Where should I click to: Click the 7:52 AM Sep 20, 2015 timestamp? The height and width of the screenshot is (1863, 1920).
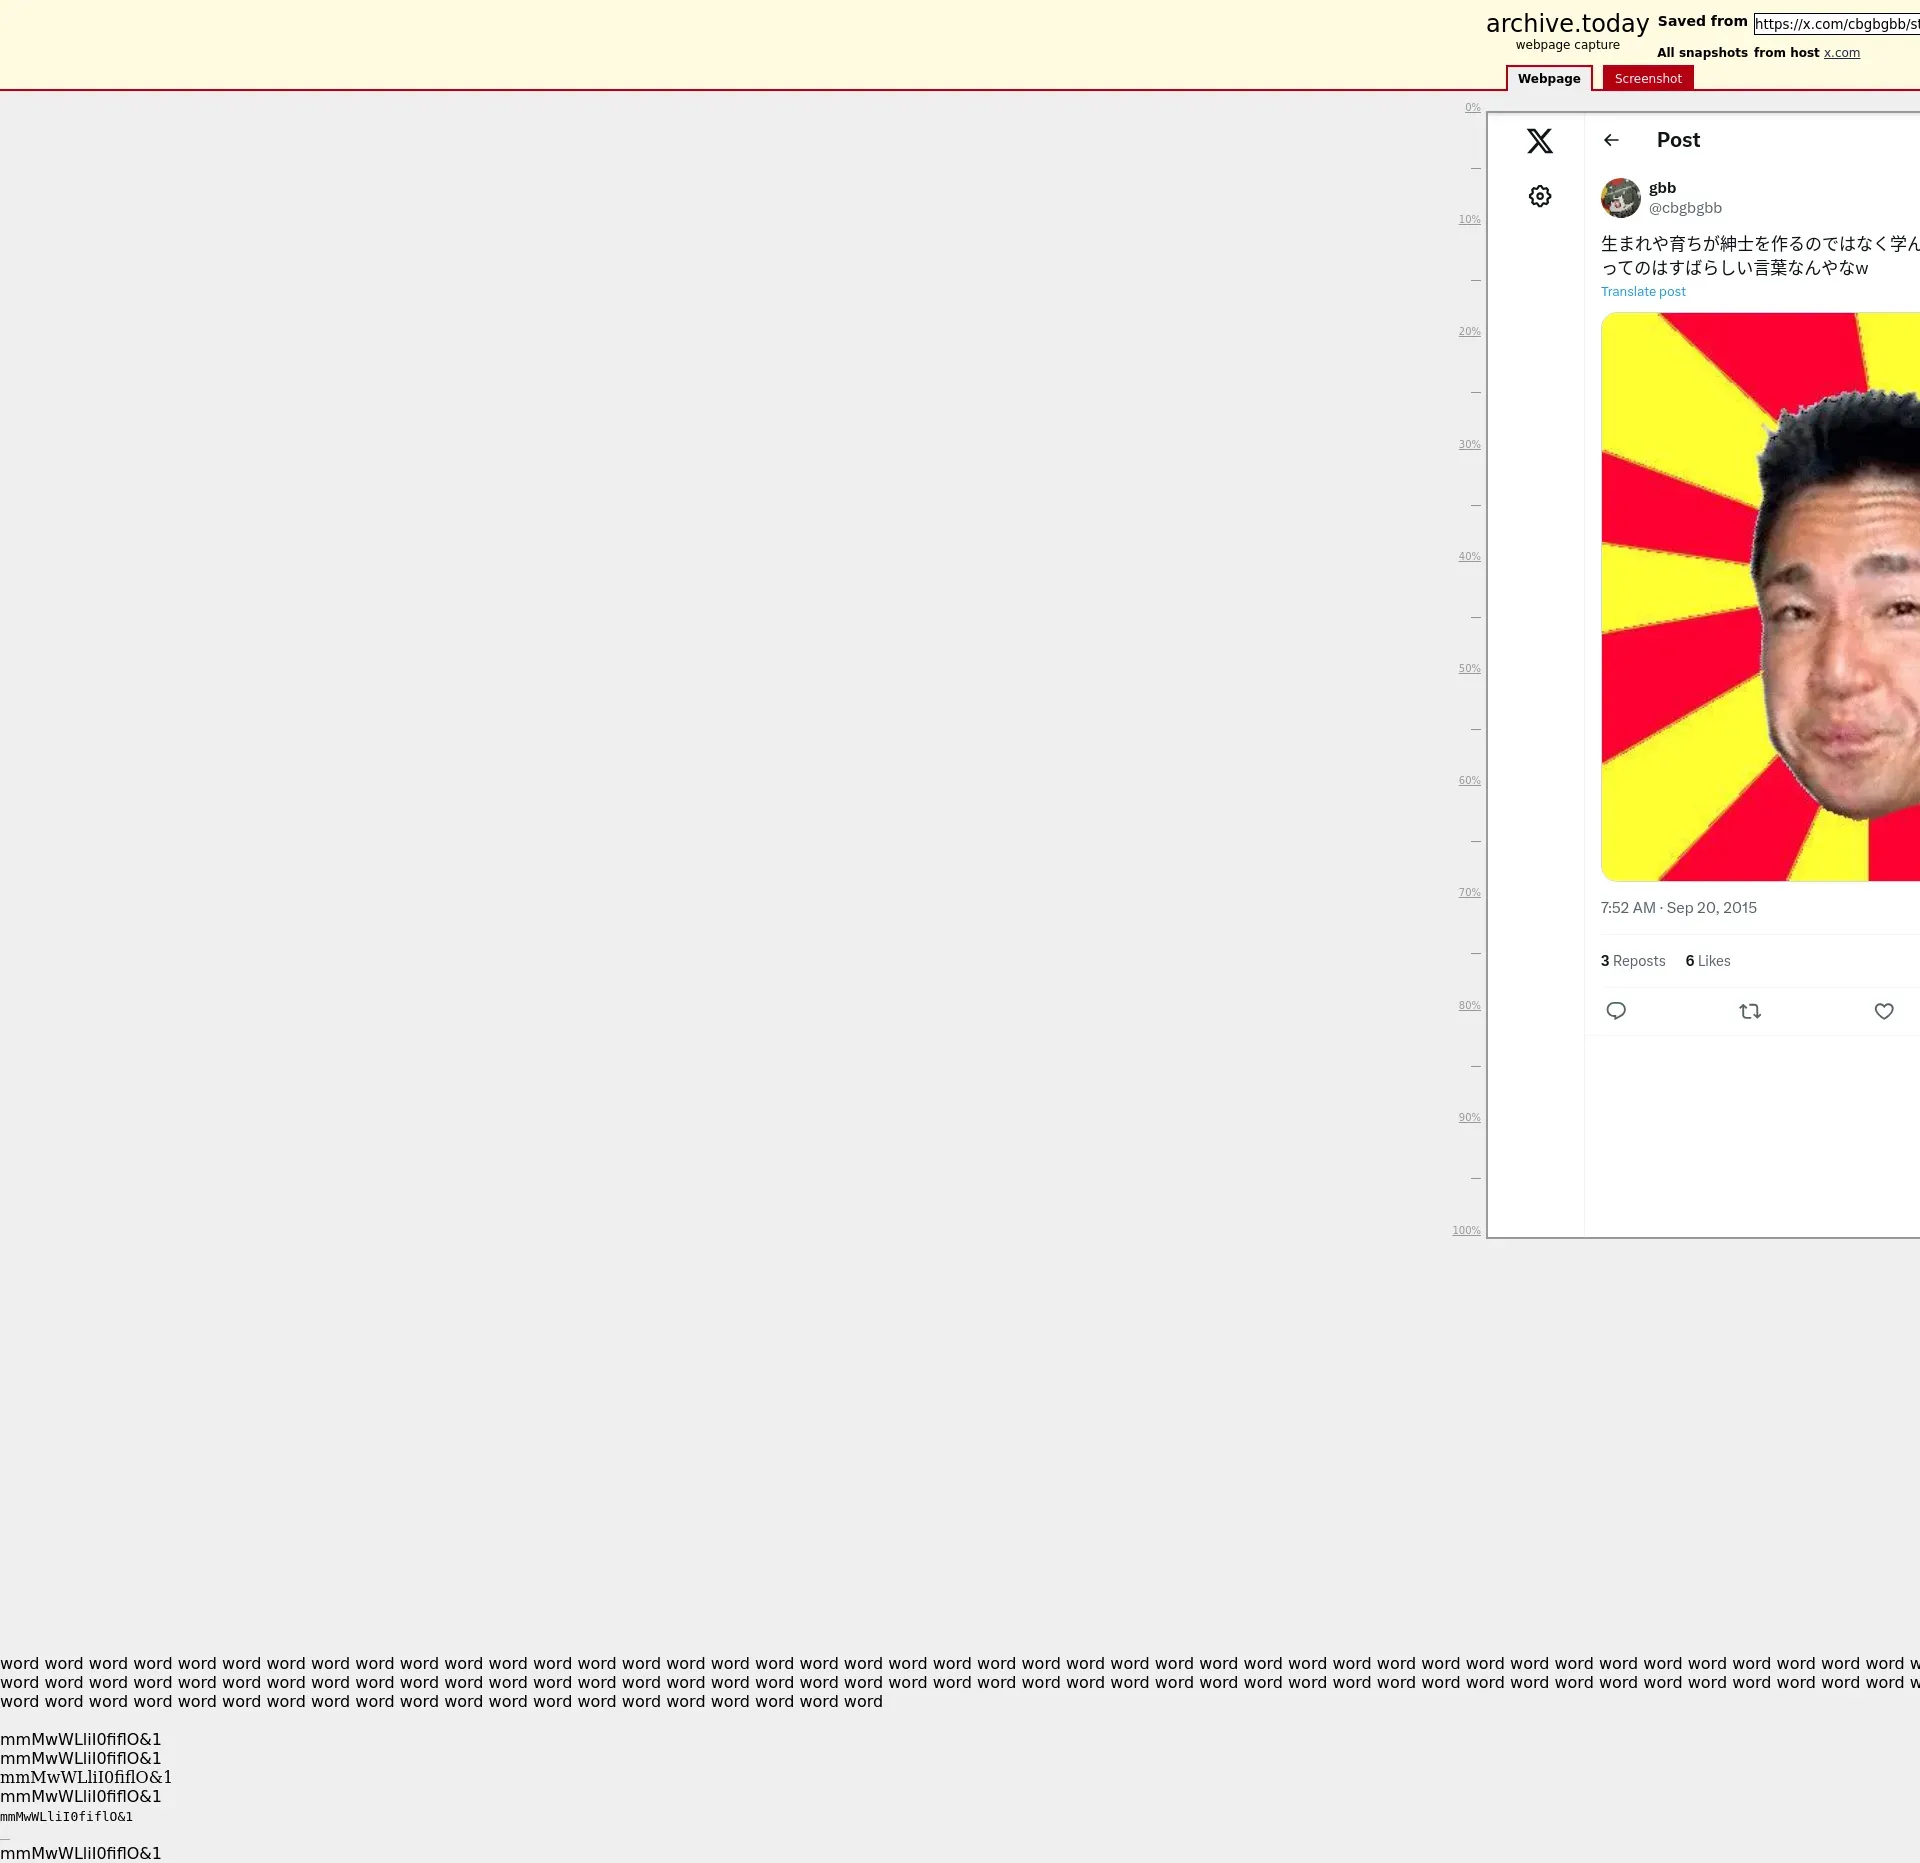pyautogui.click(x=1678, y=908)
